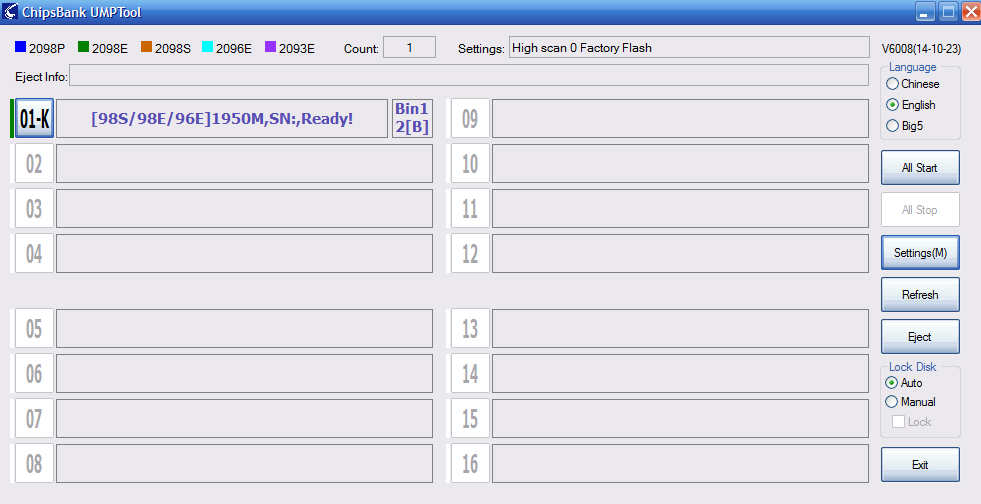The image size is (981, 504).
Task: Click the Bin1 2[B] info box
Action: [x=412, y=118]
